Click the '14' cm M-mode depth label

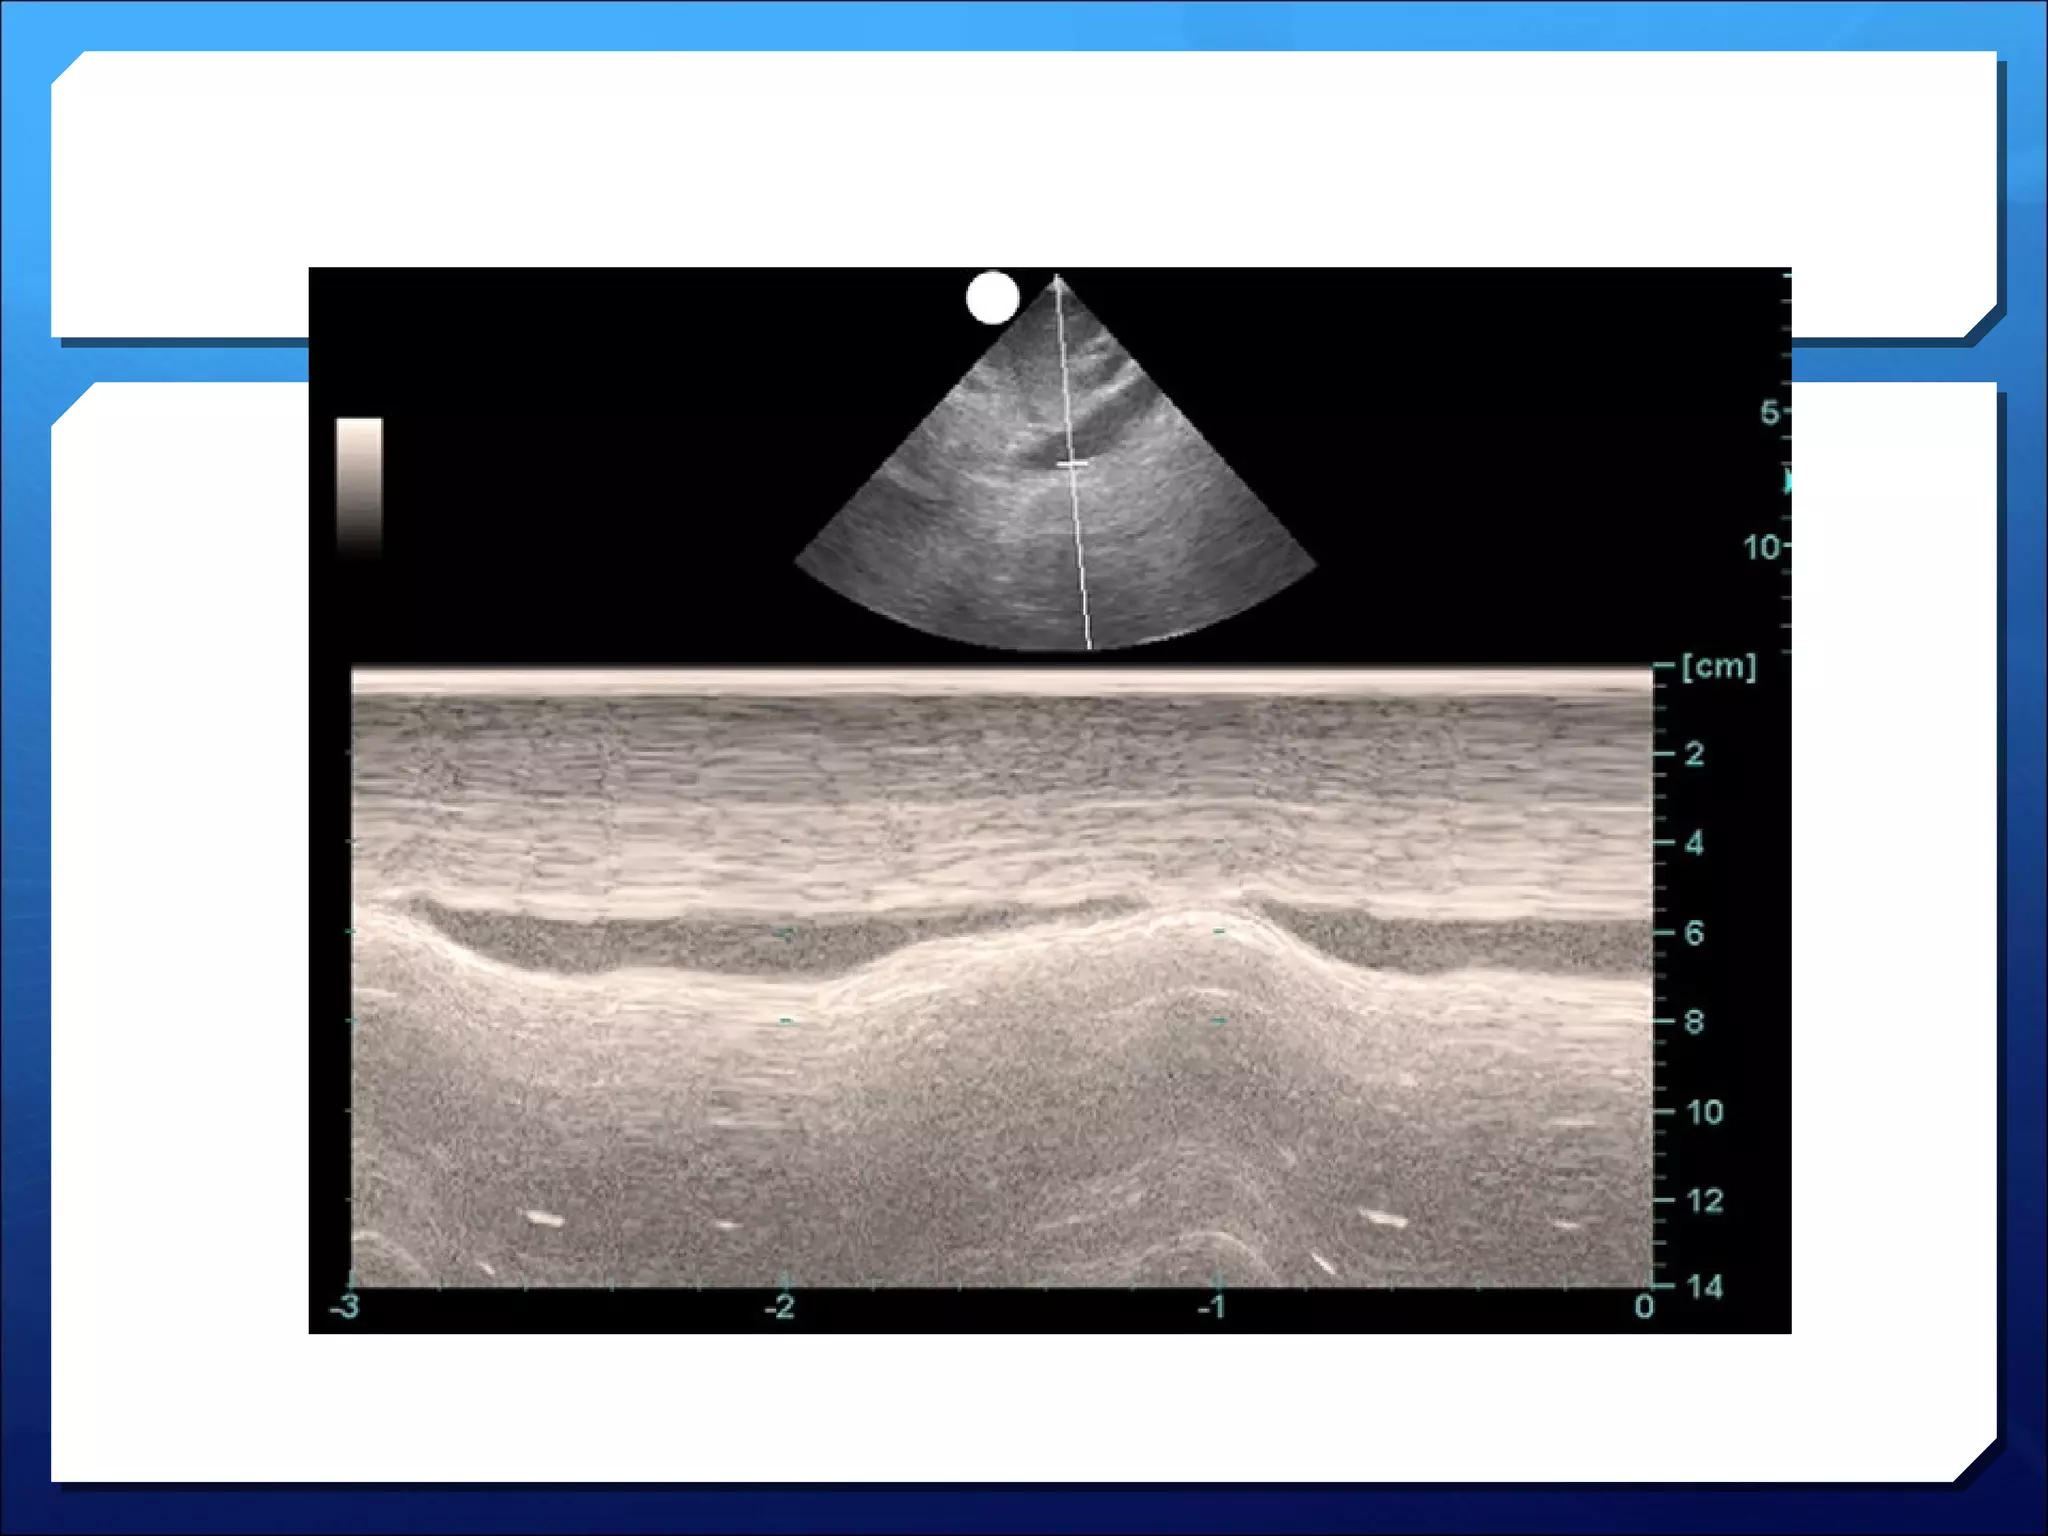tap(1704, 1286)
